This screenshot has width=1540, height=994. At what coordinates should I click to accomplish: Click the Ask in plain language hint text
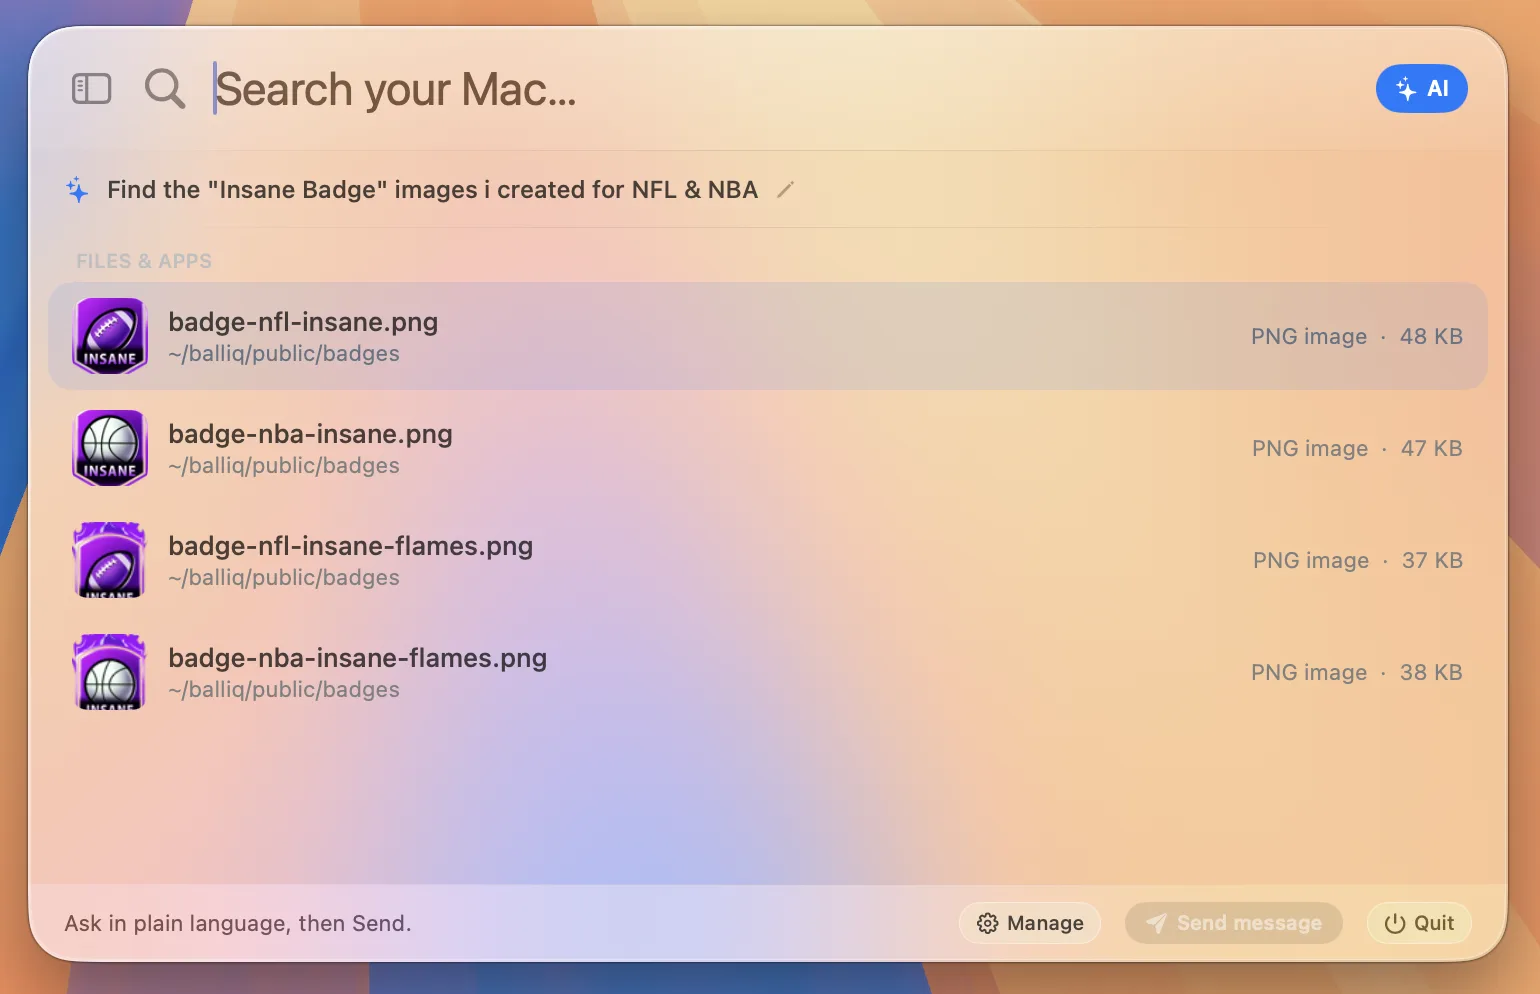coord(238,923)
